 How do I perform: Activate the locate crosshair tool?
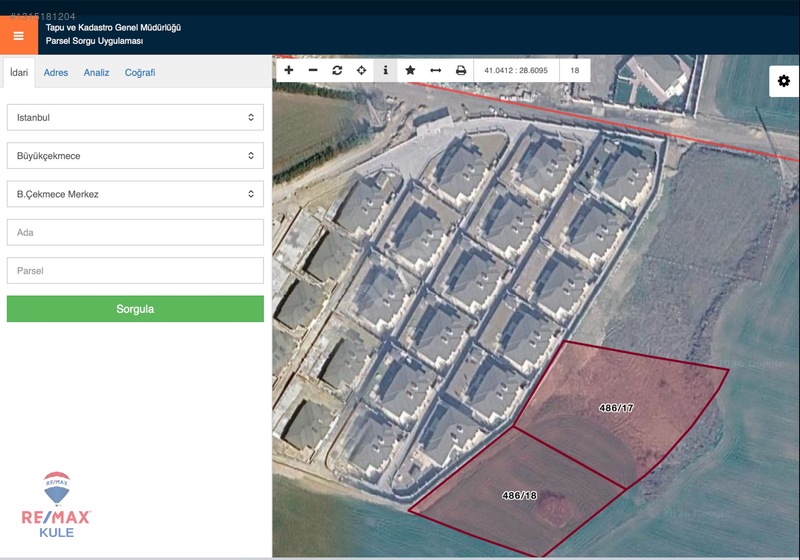[361, 70]
